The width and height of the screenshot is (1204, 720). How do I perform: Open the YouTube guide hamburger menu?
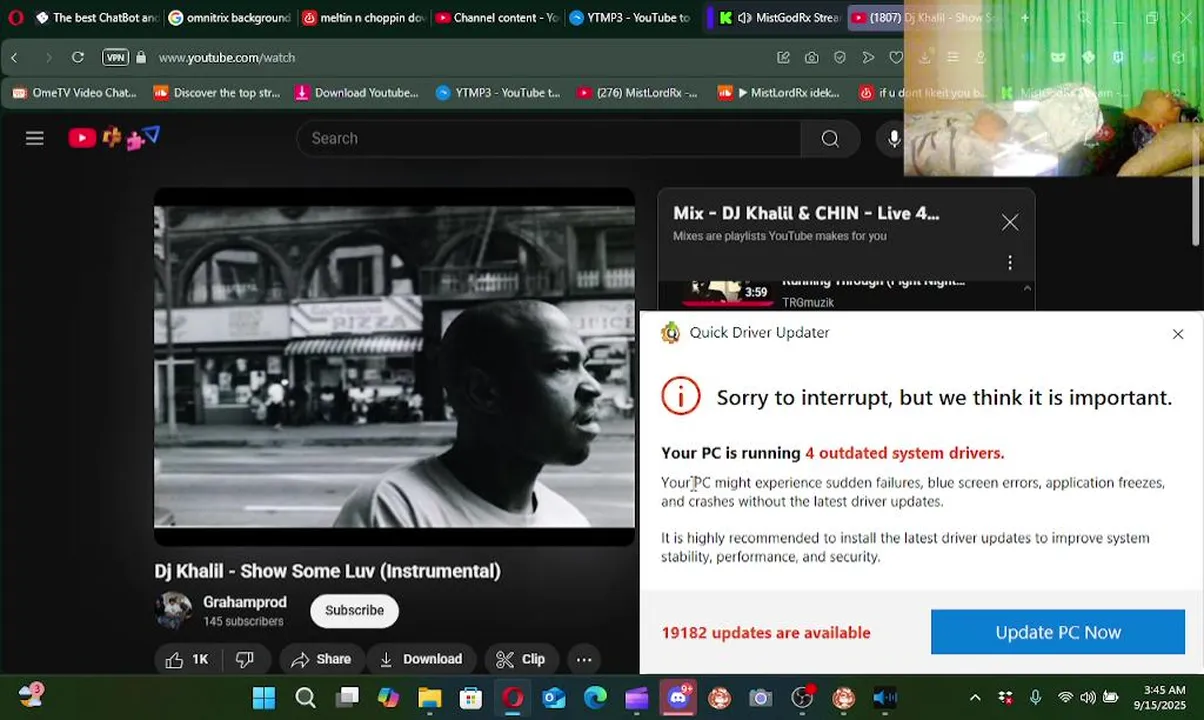pos(35,138)
